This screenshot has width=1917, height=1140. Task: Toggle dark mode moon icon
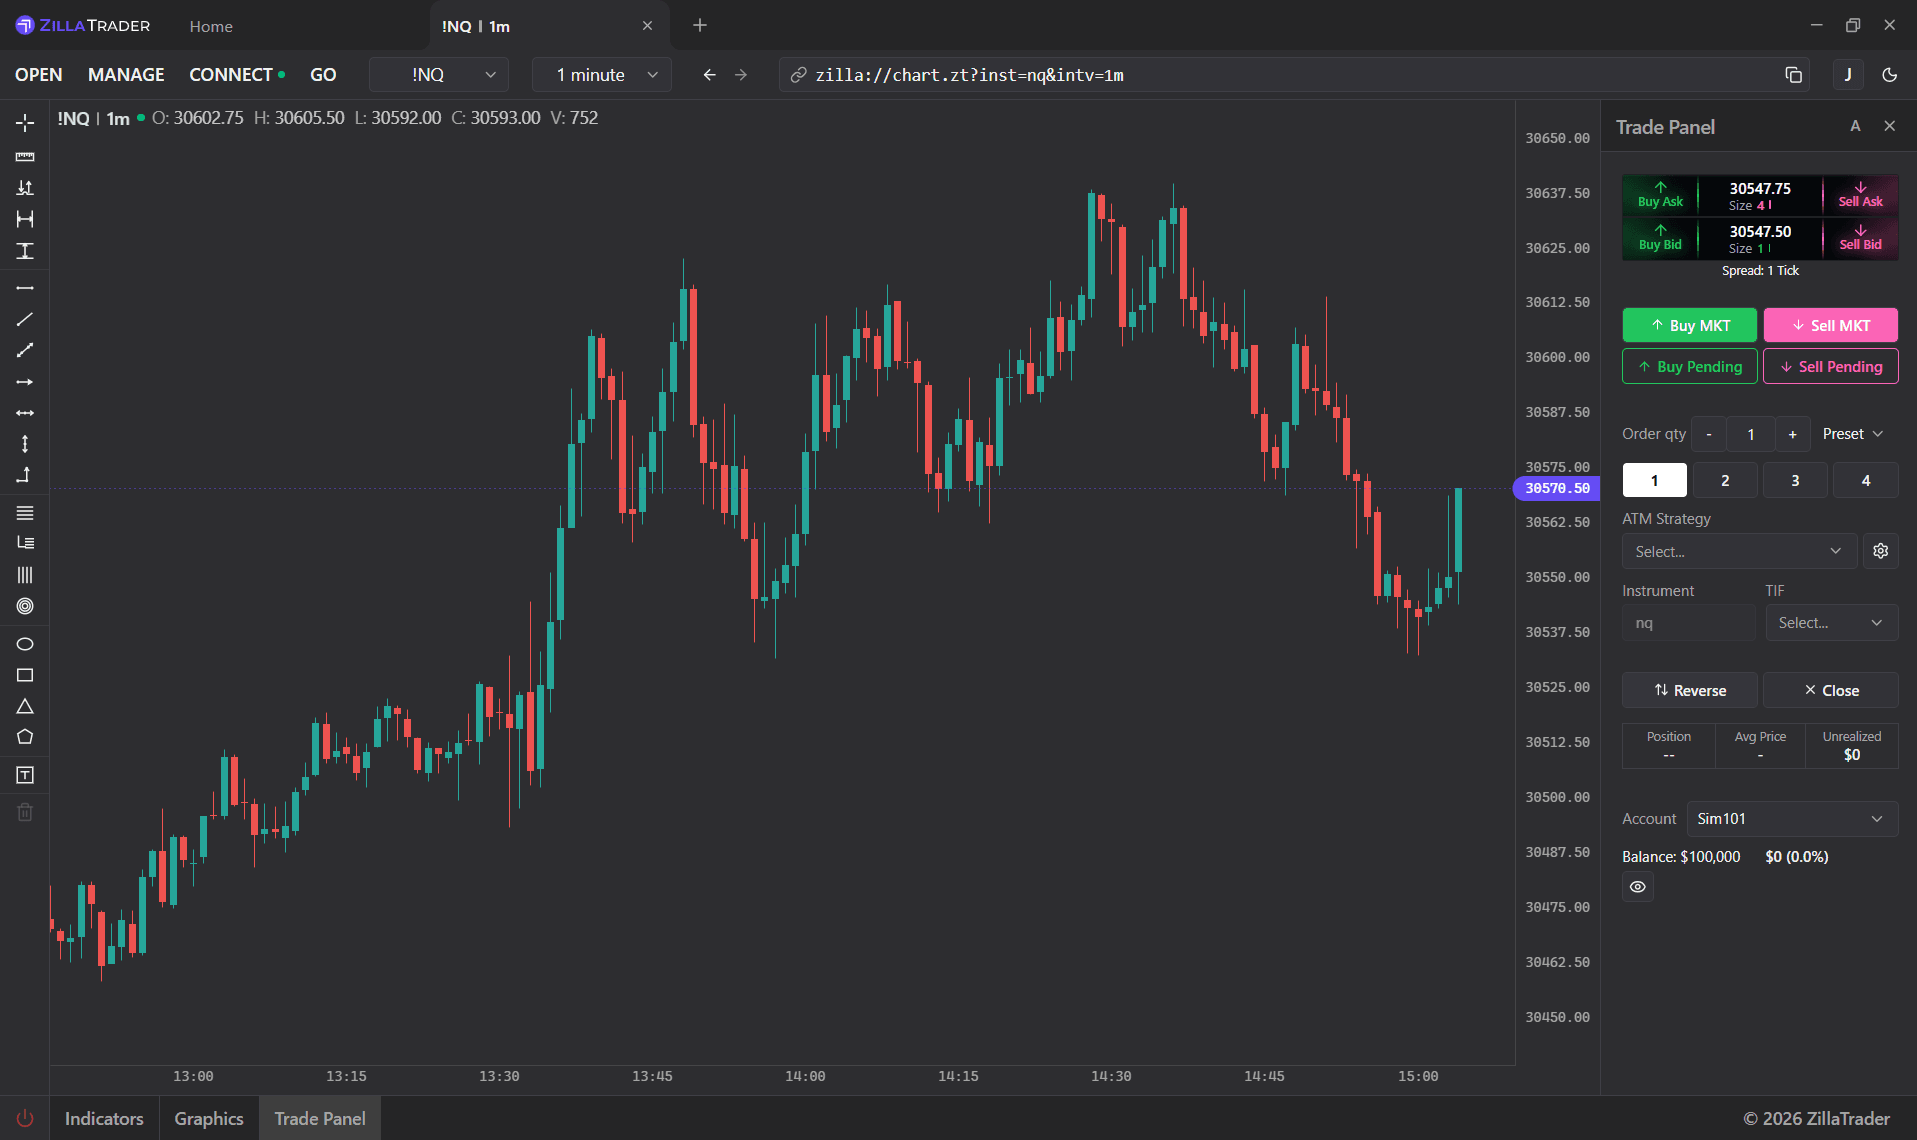[x=1890, y=75]
